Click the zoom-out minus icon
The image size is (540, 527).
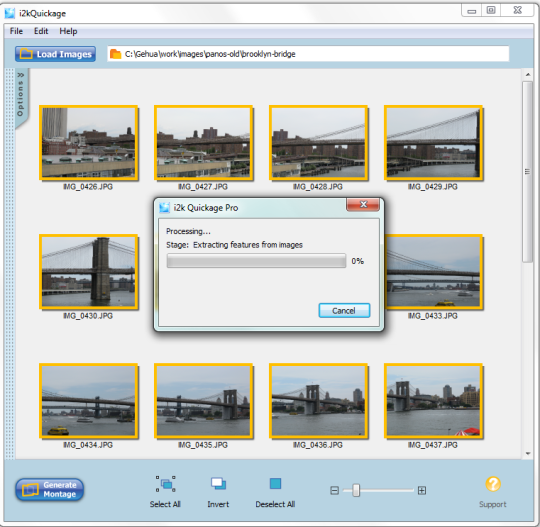[334, 490]
